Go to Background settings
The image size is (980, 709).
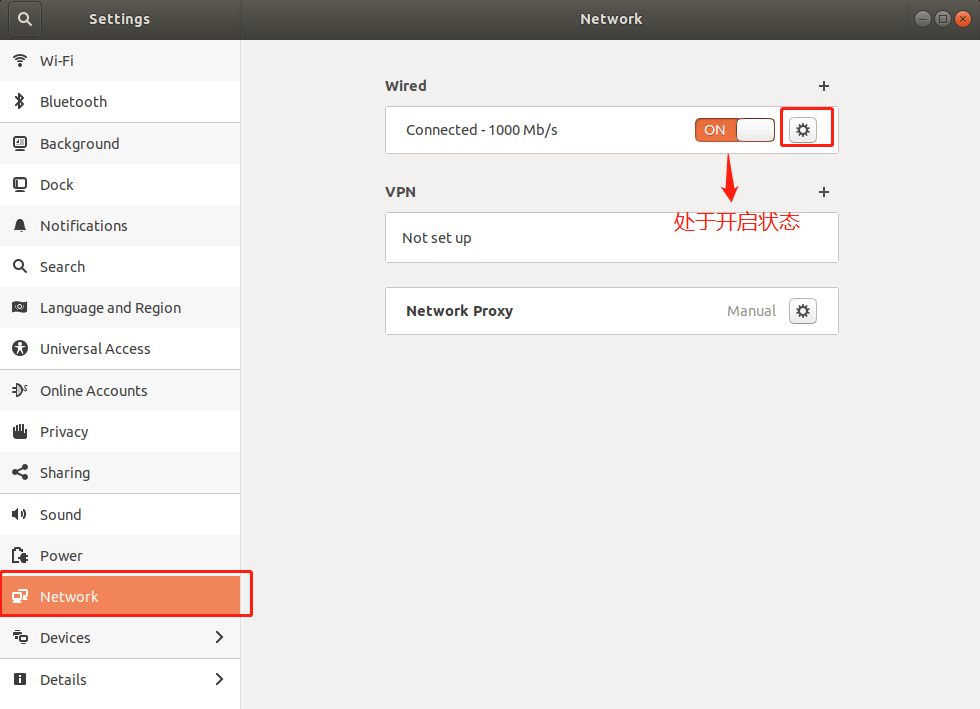pos(120,144)
